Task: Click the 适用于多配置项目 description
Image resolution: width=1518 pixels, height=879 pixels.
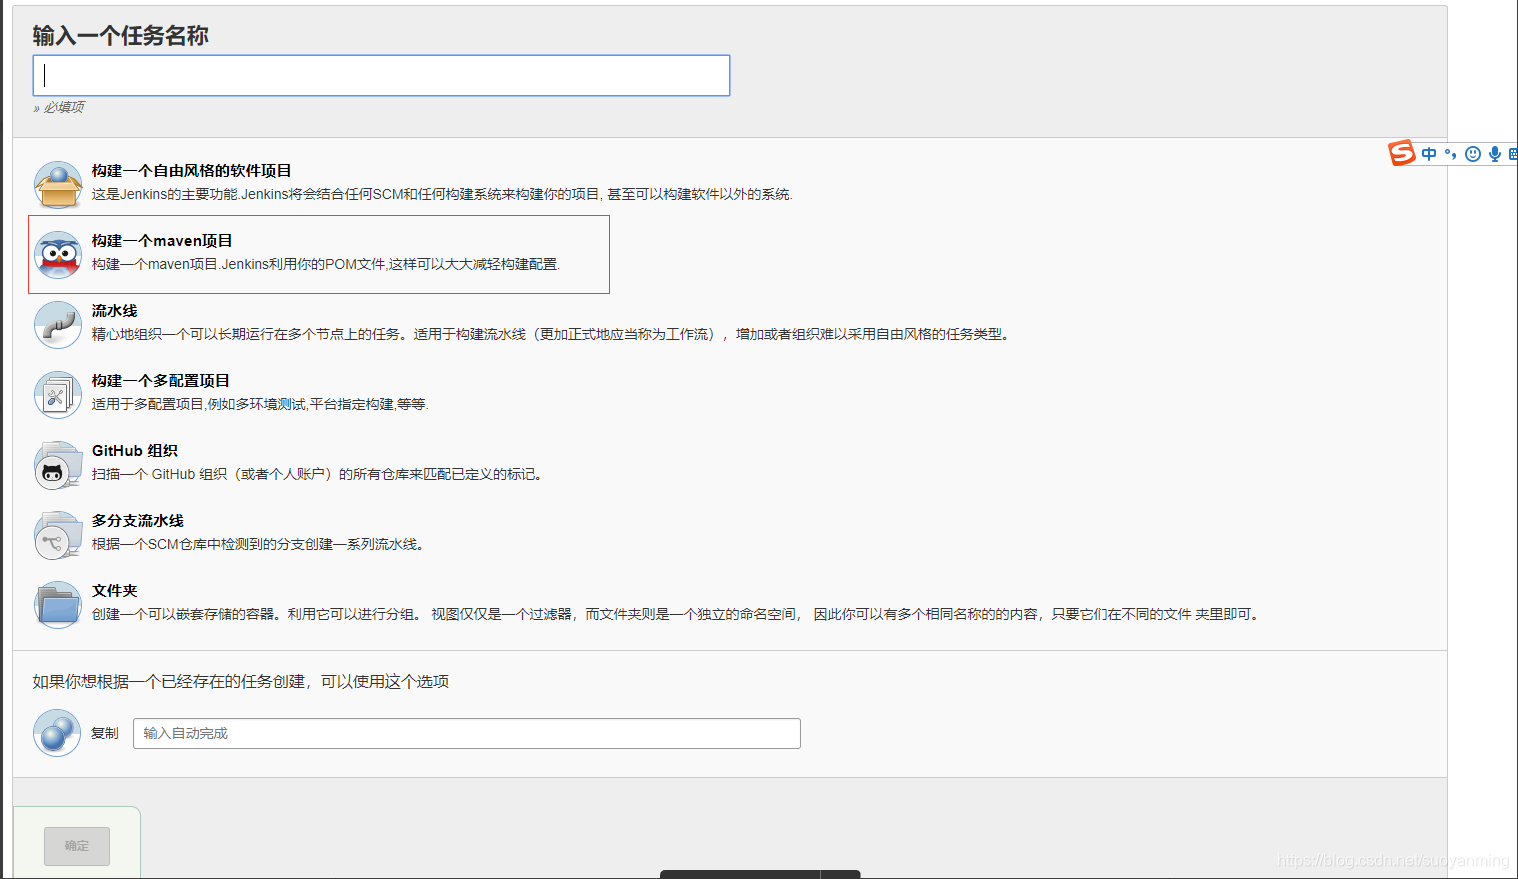Action: (x=260, y=404)
